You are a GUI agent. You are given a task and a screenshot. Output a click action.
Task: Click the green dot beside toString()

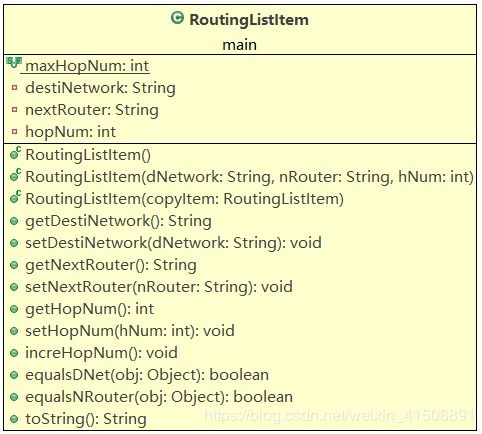(x=14, y=419)
